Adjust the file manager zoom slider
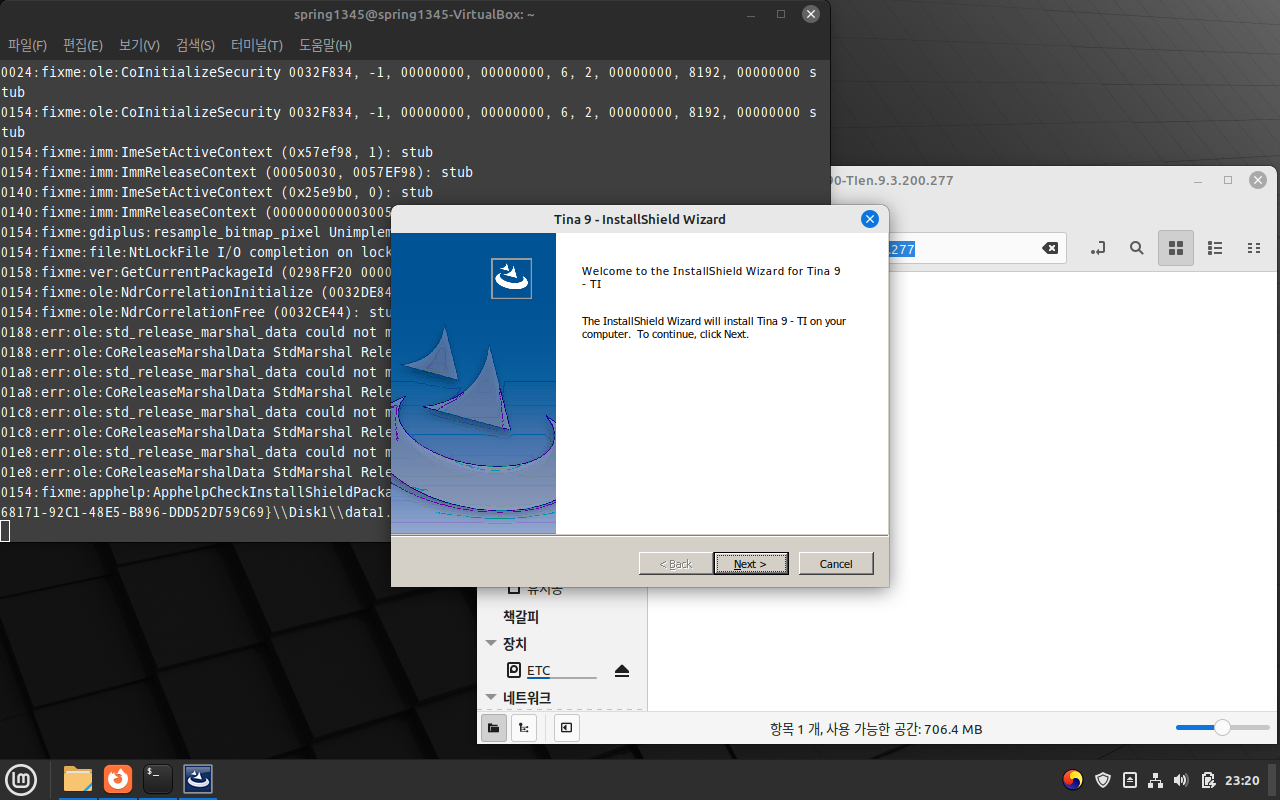 [x=1221, y=728]
